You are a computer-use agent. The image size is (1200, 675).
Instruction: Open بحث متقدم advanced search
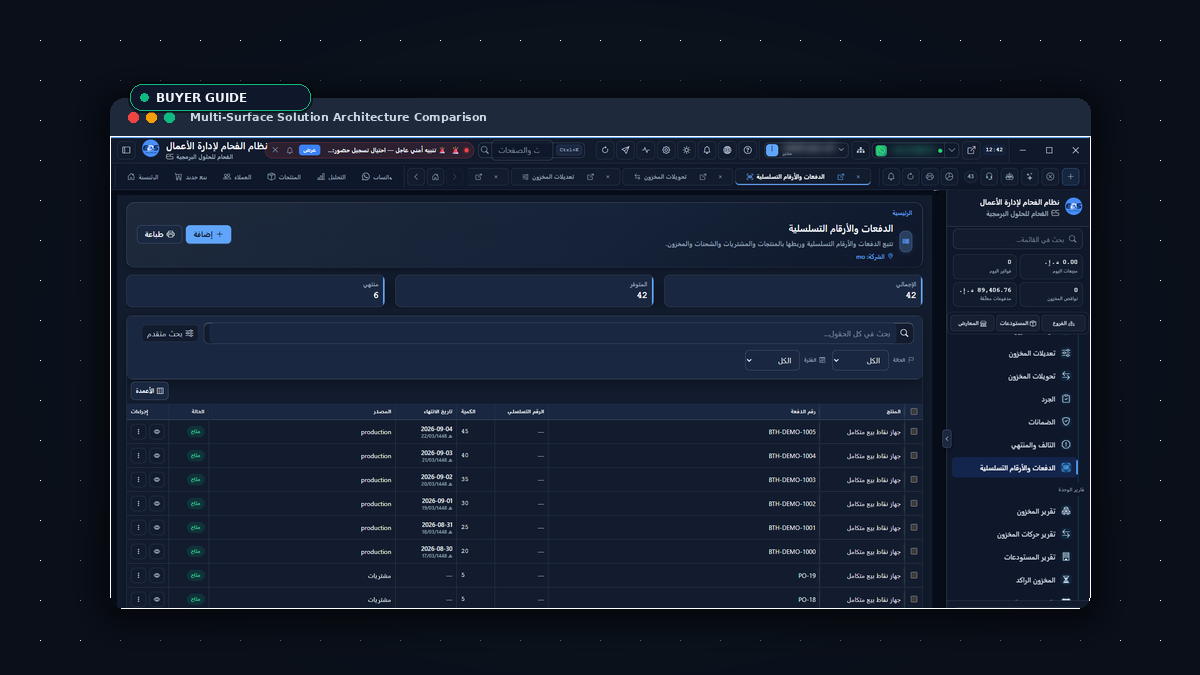[x=170, y=333]
